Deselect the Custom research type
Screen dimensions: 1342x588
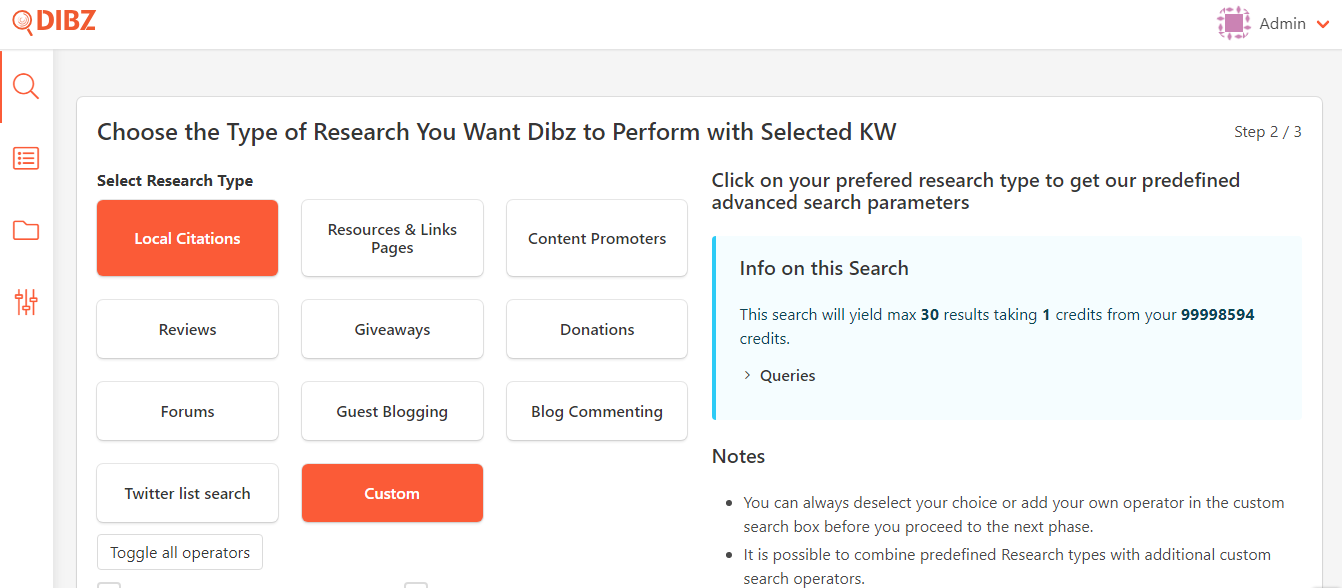tap(392, 493)
